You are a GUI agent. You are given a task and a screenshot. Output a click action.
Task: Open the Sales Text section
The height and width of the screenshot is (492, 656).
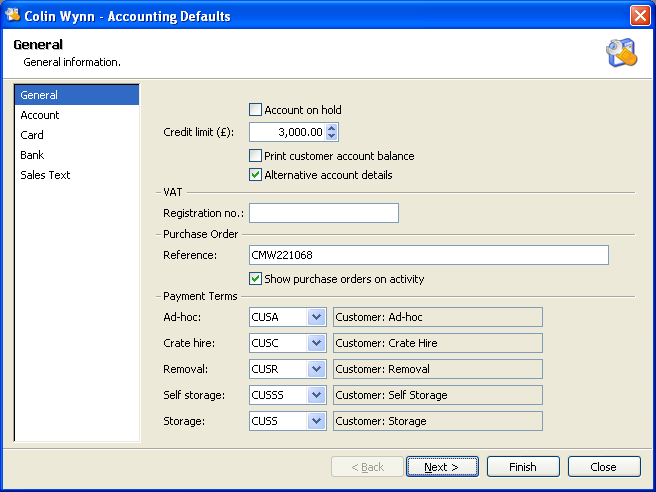pos(45,175)
